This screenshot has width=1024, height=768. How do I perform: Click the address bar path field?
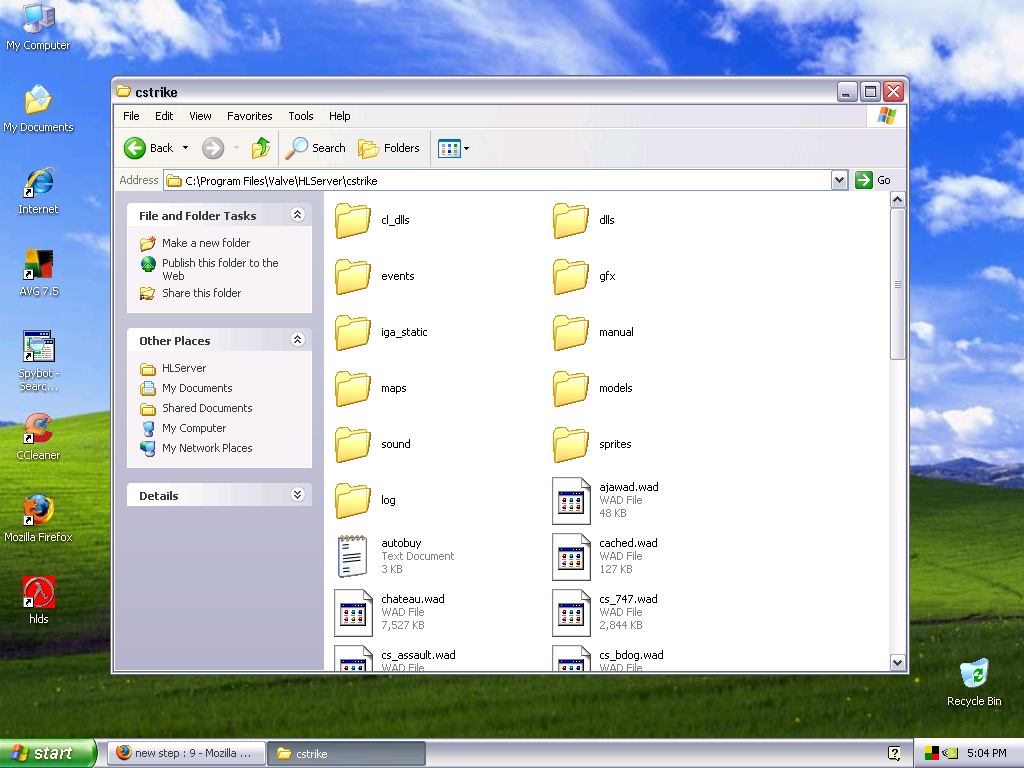[500, 181]
